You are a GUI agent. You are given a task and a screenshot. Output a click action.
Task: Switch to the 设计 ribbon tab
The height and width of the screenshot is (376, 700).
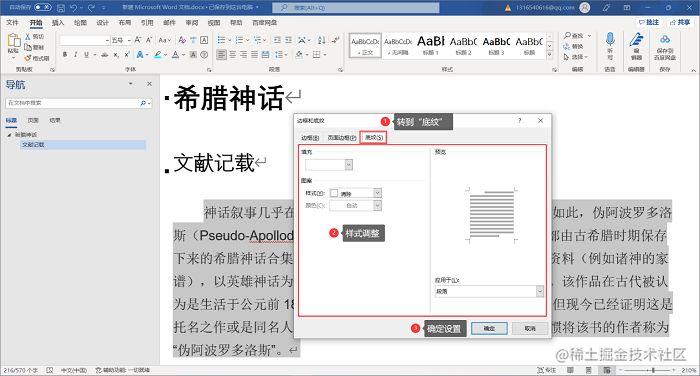(x=103, y=23)
